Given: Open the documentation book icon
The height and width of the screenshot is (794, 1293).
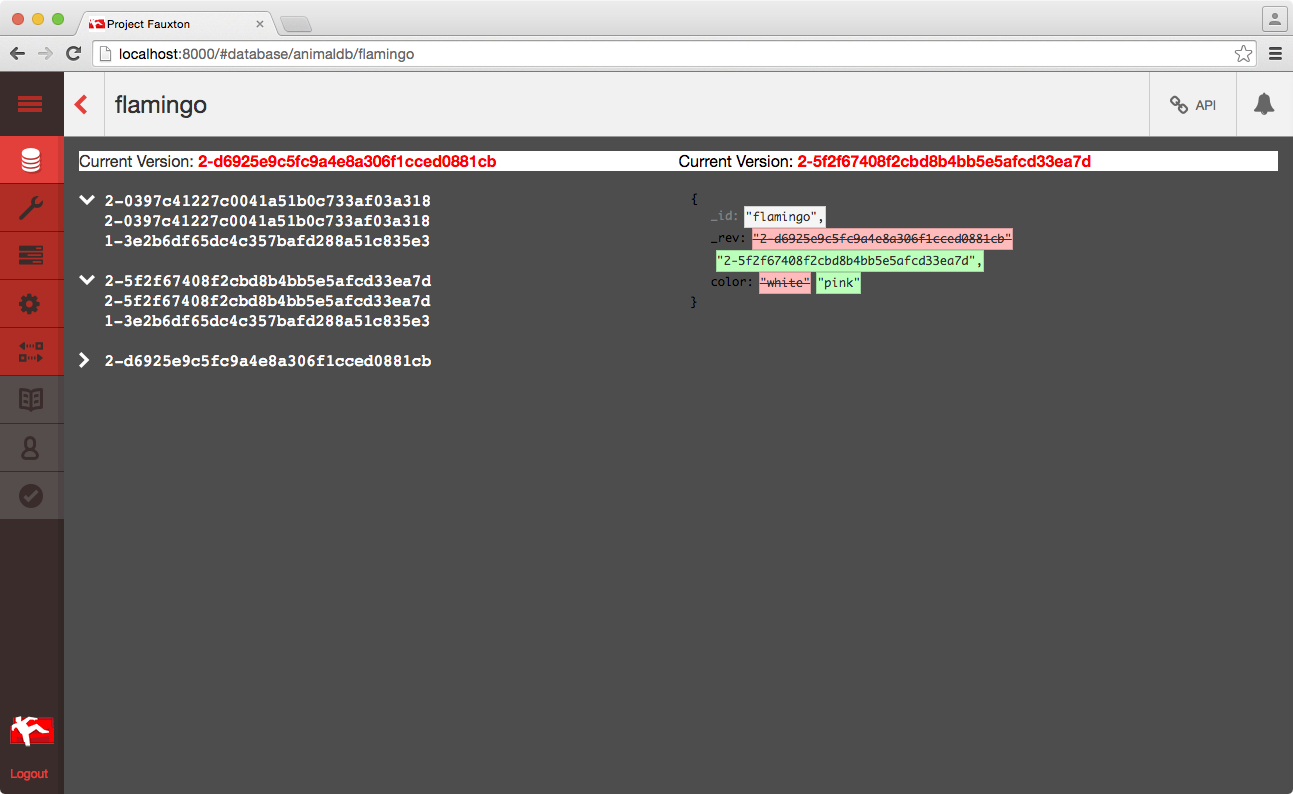Looking at the screenshot, I should [x=31, y=400].
